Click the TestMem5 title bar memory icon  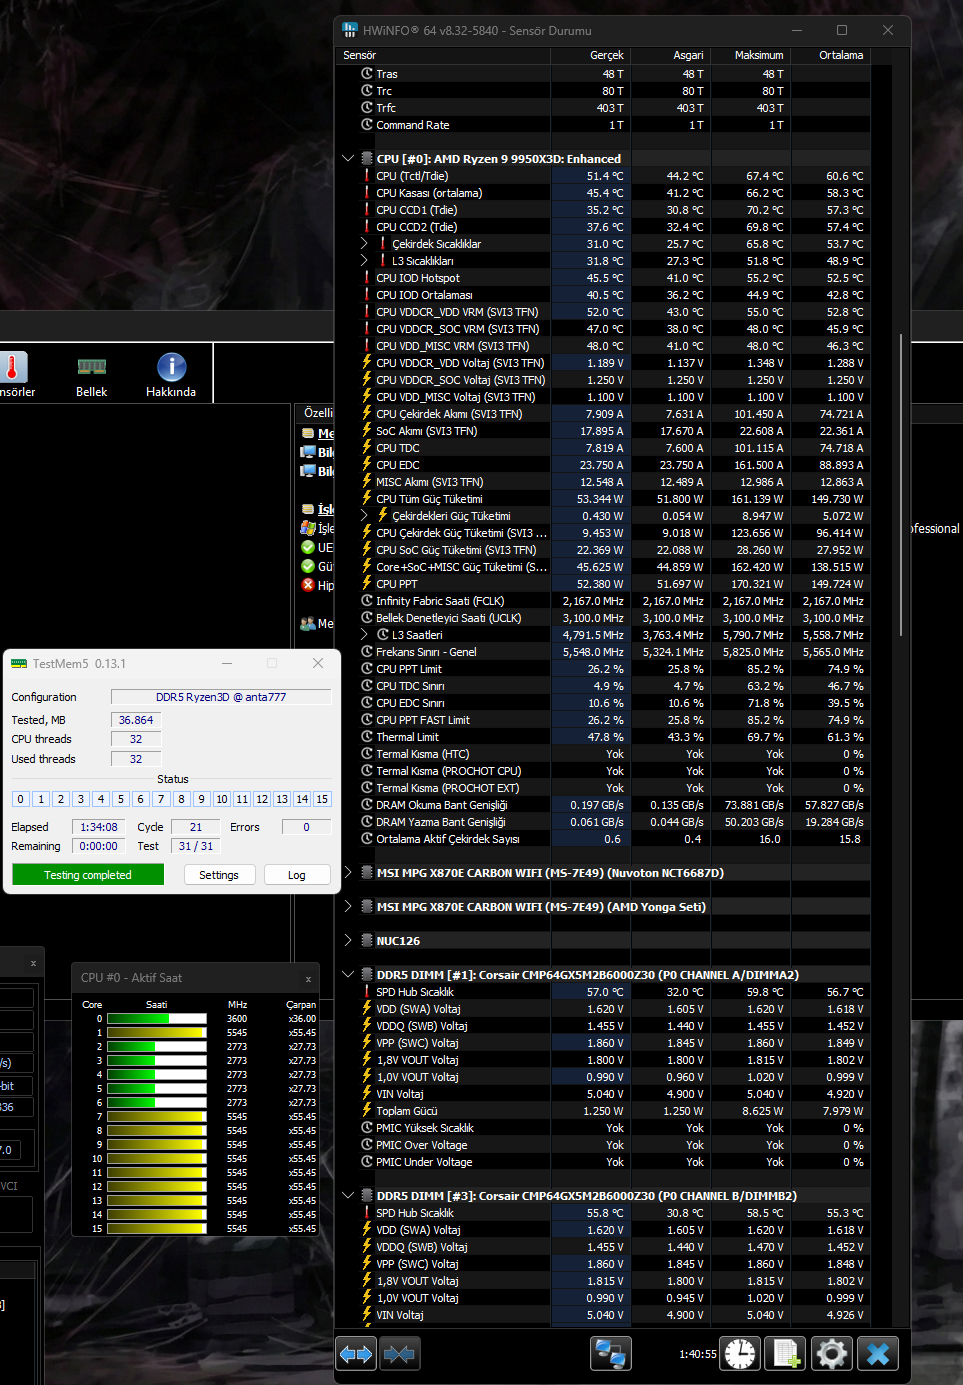tap(19, 664)
